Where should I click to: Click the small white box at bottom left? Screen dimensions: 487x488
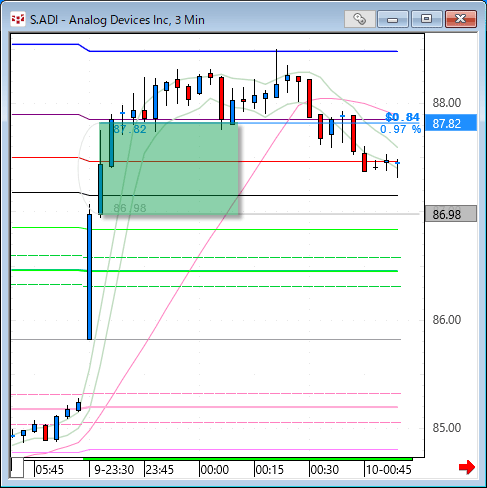(x=17, y=468)
